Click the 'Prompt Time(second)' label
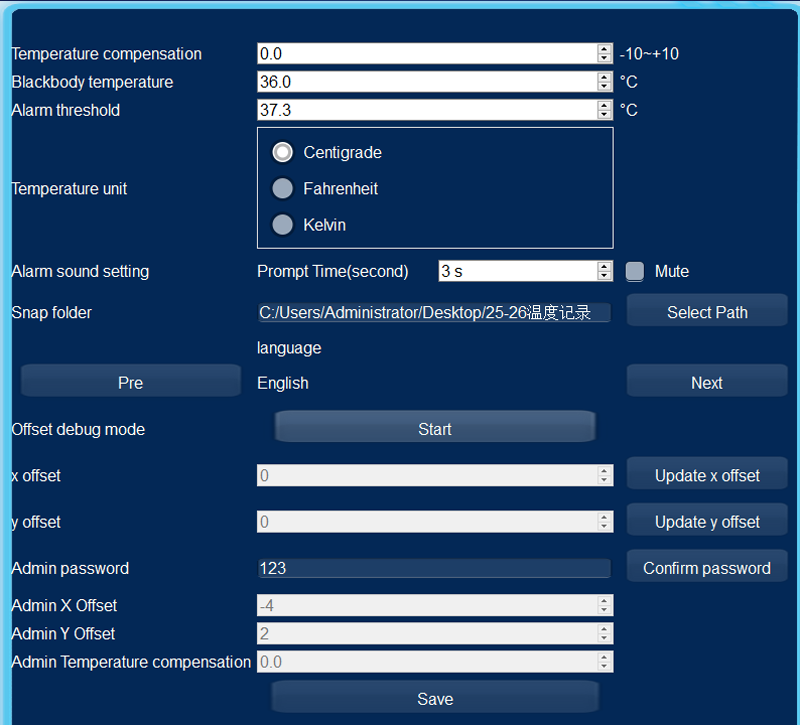This screenshot has height=725, width=800. tap(333, 271)
